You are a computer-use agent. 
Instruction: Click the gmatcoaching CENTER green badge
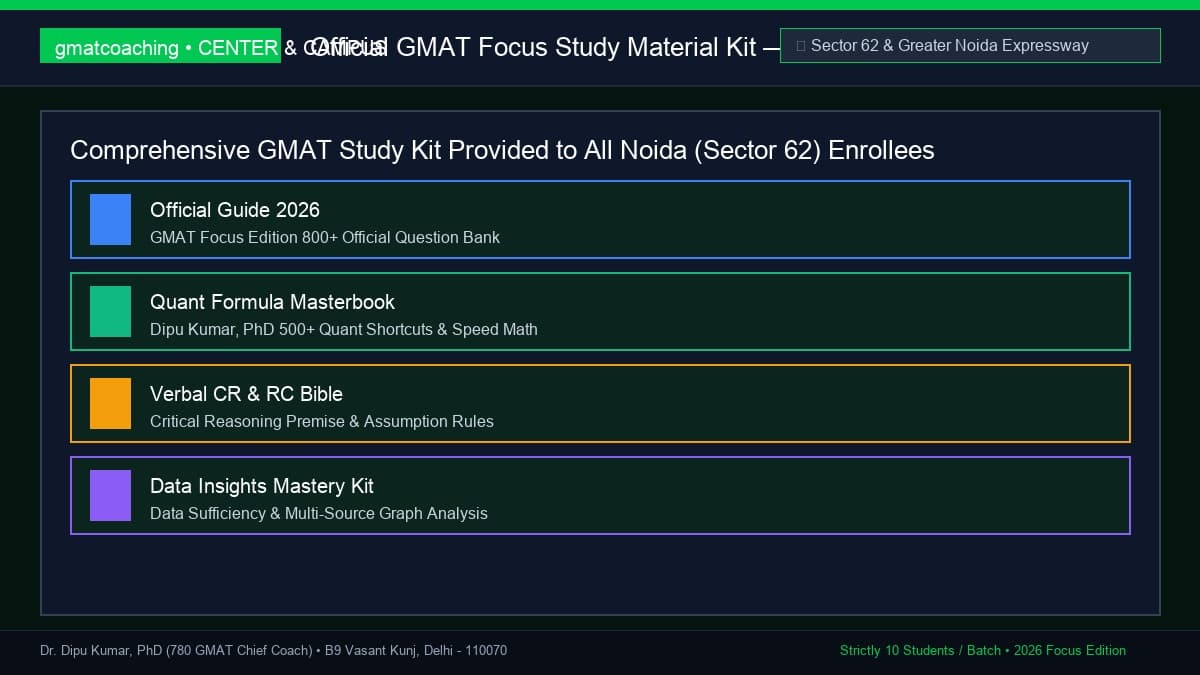pyautogui.click(x=160, y=46)
